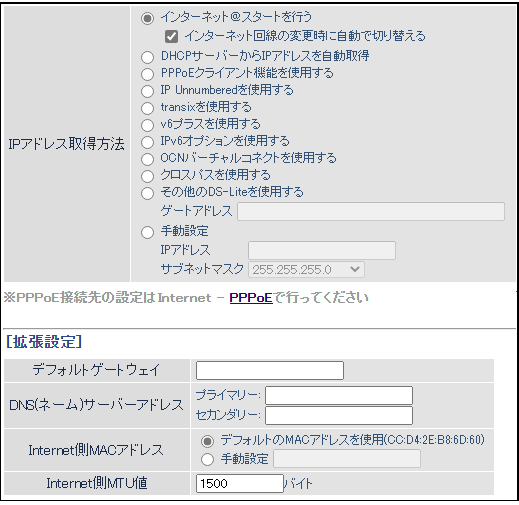Click the Internet側MTU値 field showing 1500
Viewport: 519px width, 505px height.
(240, 483)
